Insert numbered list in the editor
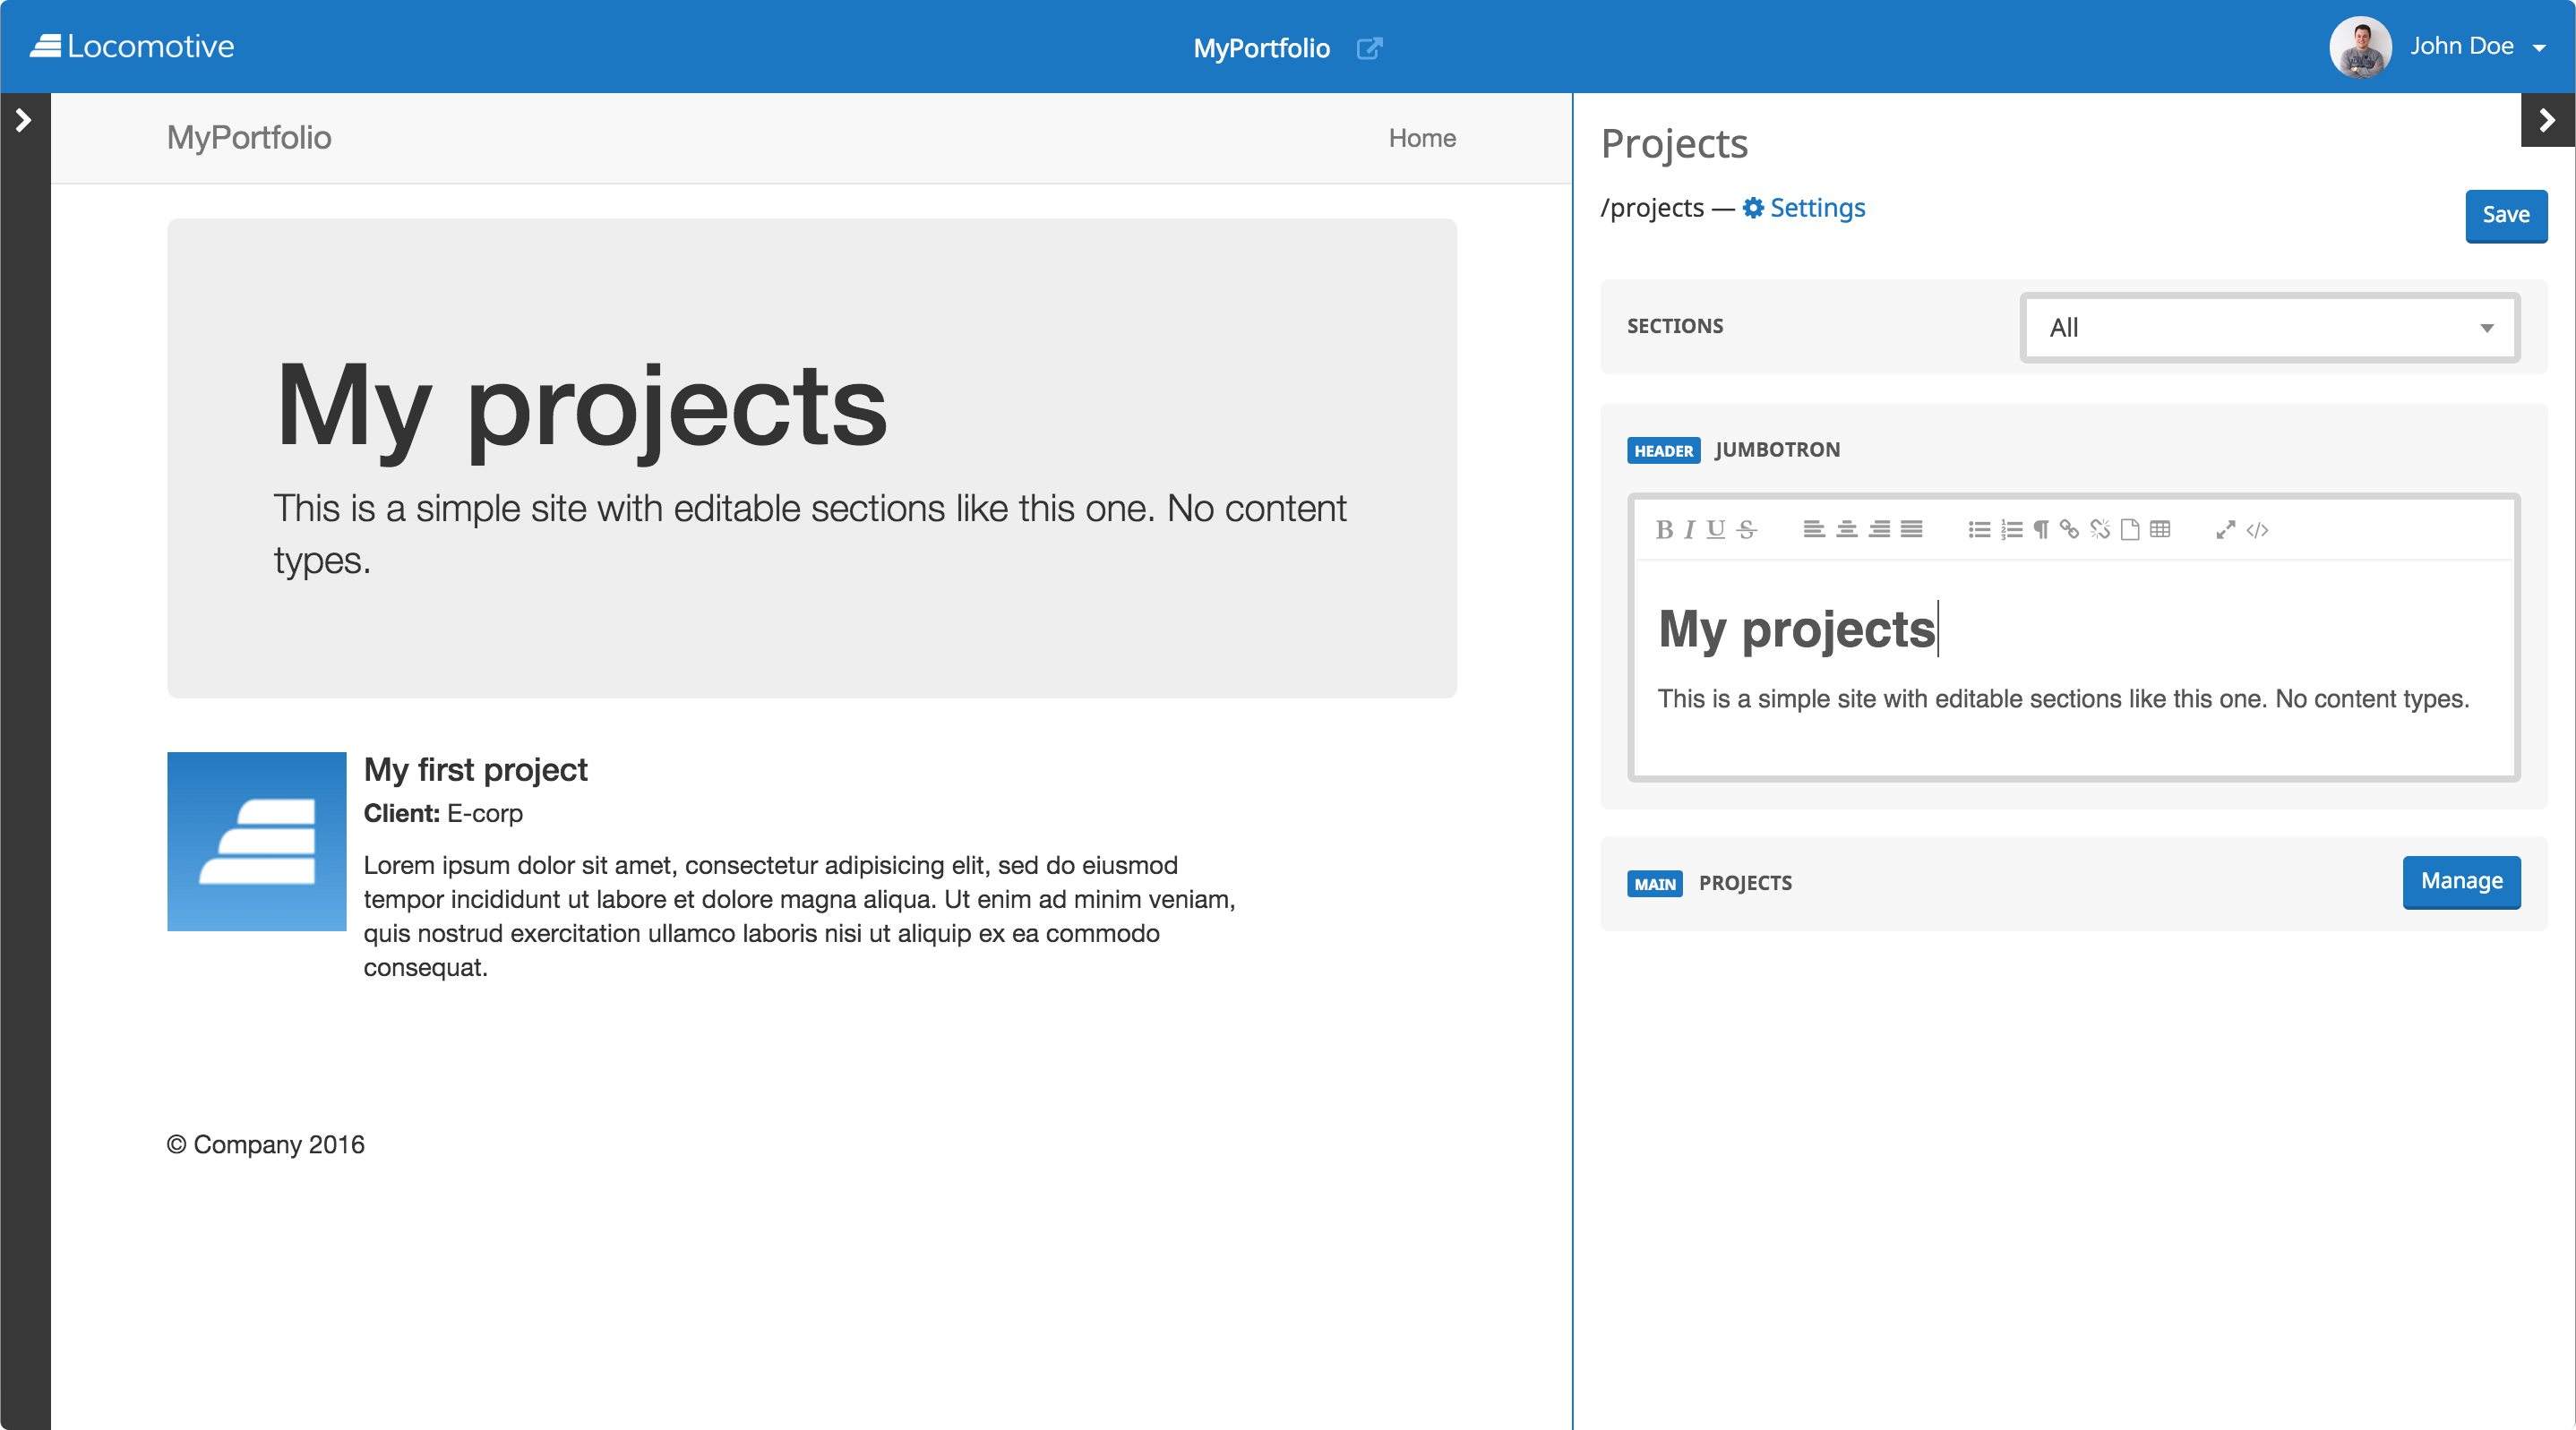This screenshot has width=2576, height=1430. (x=2011, y=530)
